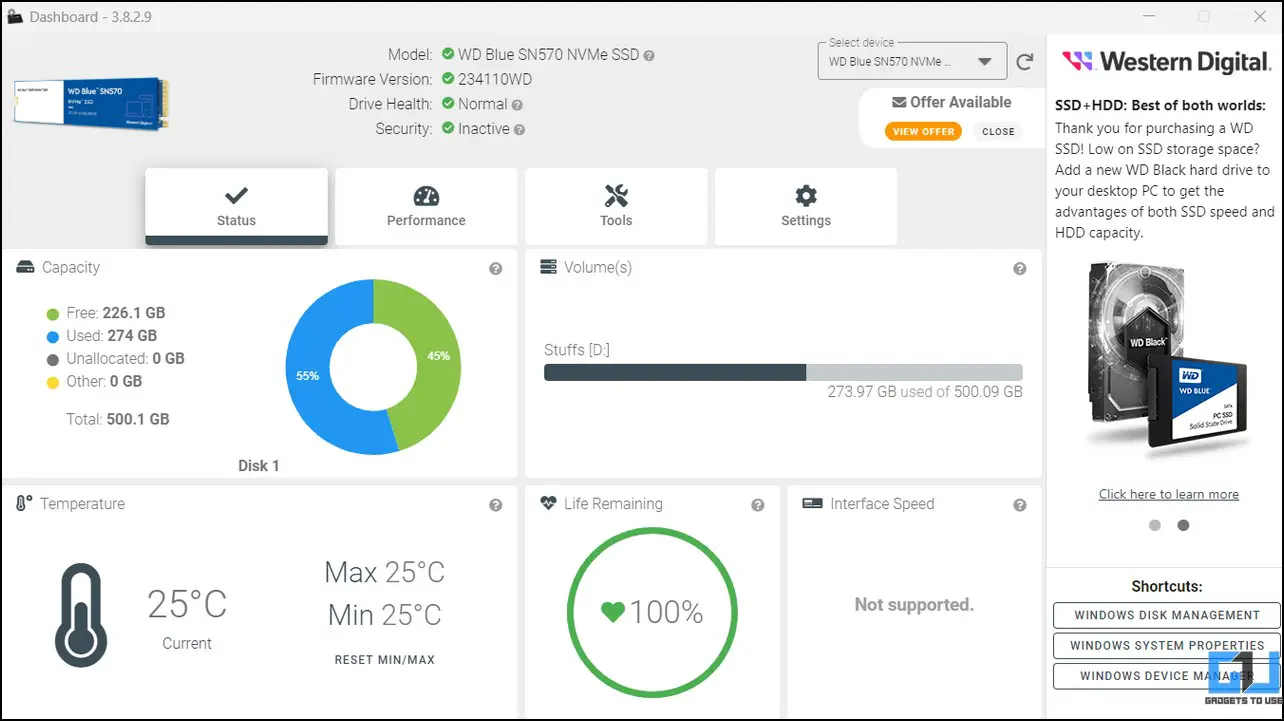Follow the 'Click here to learn more' link
1284x721 pixels.
(1168, 494)
